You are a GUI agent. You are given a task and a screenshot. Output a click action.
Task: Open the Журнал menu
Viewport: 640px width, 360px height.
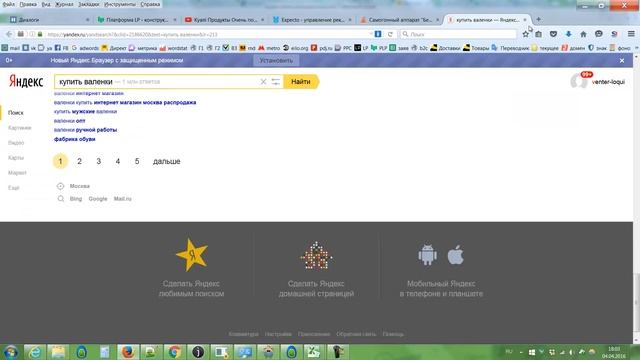64,4
